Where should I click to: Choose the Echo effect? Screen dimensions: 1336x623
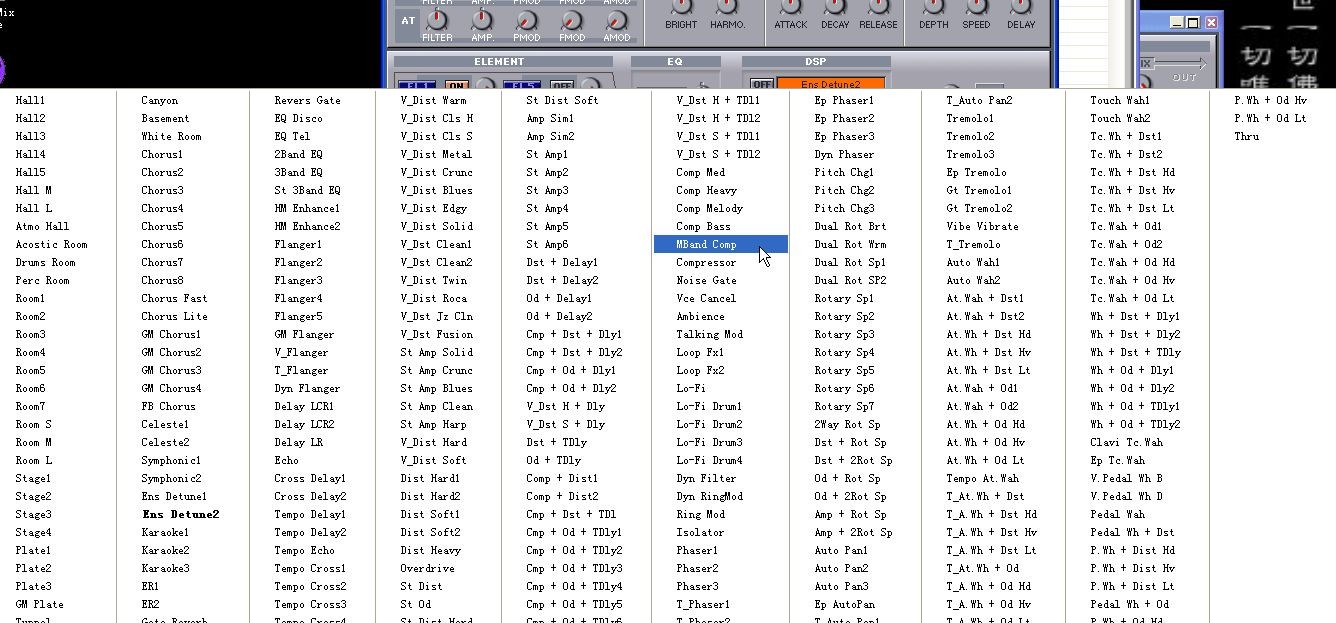[286, 460]
